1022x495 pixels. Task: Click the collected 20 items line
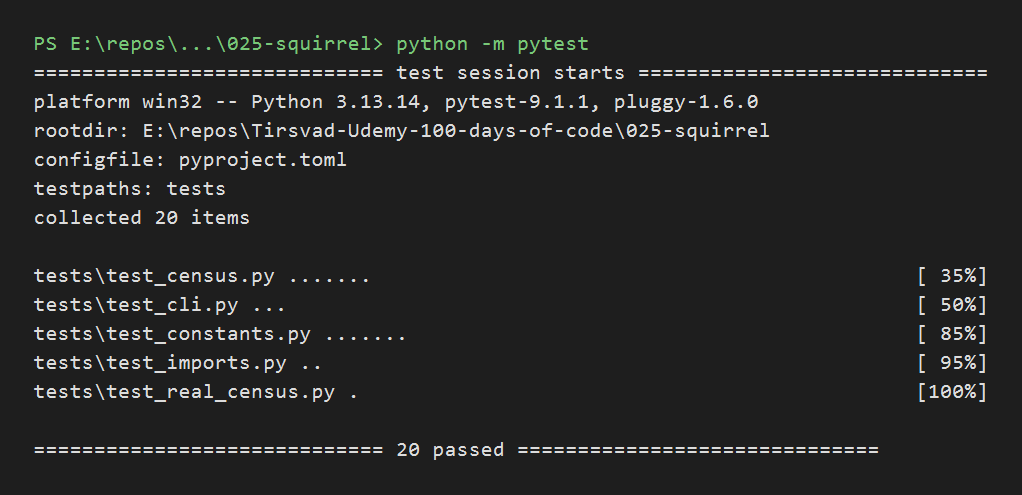click(x=141, y=218)
